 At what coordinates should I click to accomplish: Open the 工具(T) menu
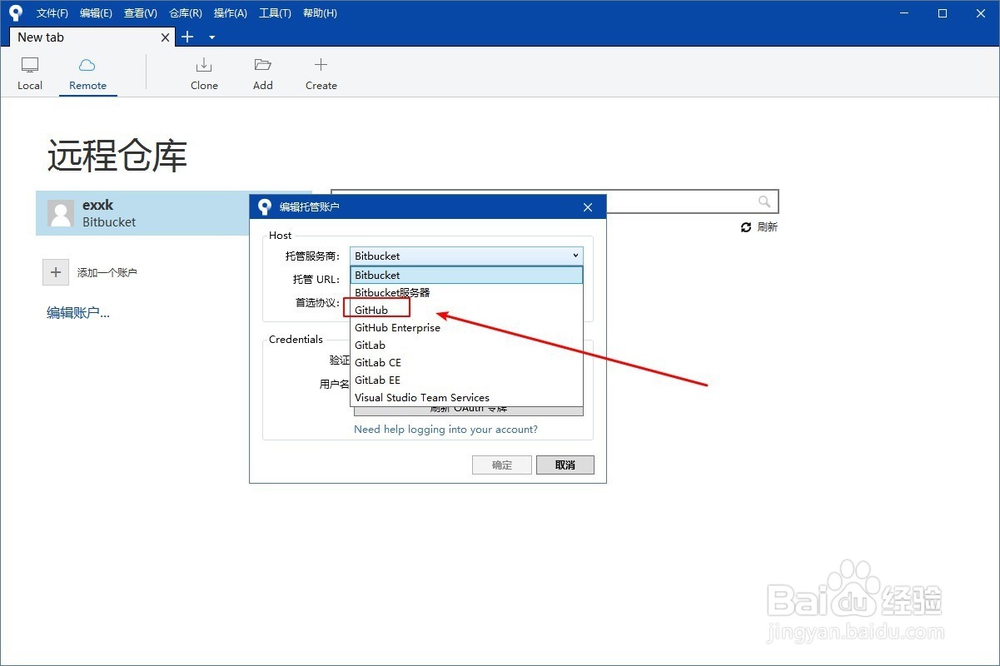click(275, 13)
